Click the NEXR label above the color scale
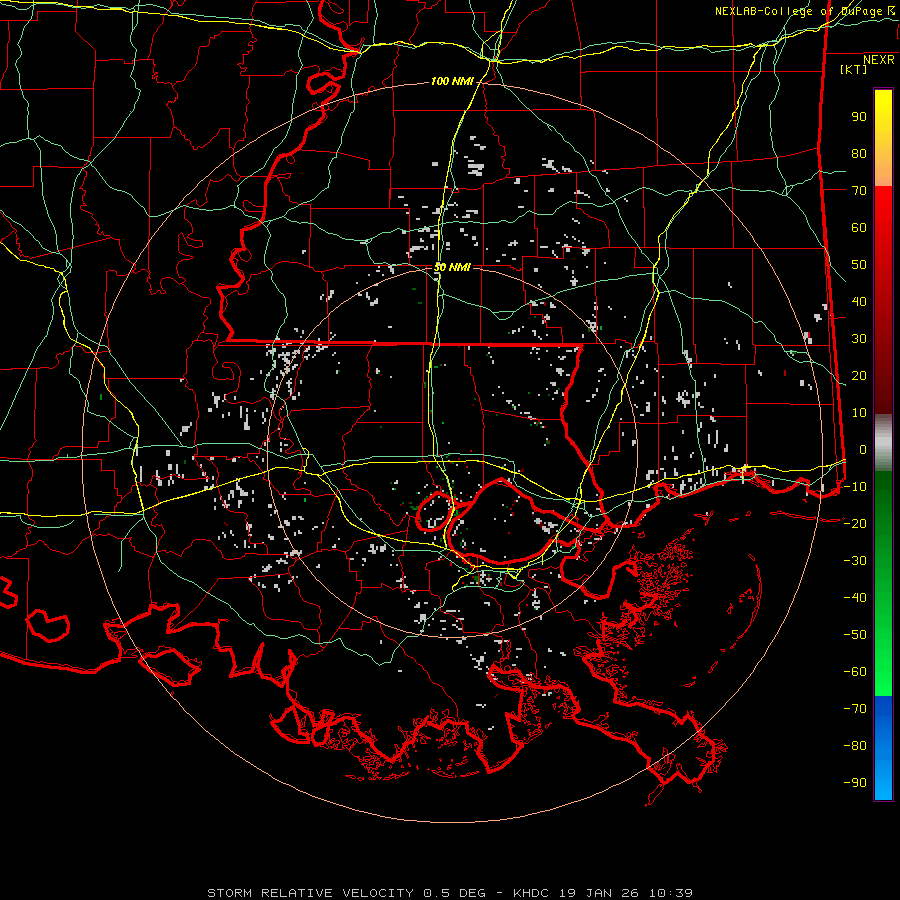The height and width of the screenshot is (900, 900). pos(878,60)
